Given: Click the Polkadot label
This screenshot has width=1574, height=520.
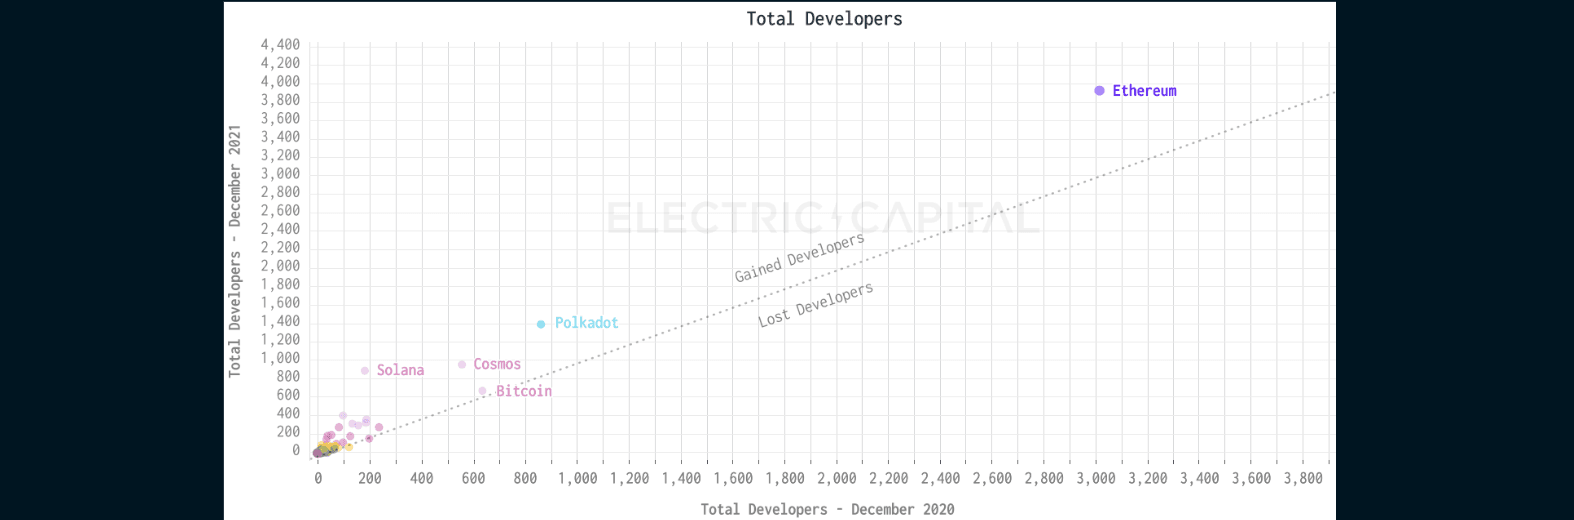Looking at the screenshot, I should (586, 323).
